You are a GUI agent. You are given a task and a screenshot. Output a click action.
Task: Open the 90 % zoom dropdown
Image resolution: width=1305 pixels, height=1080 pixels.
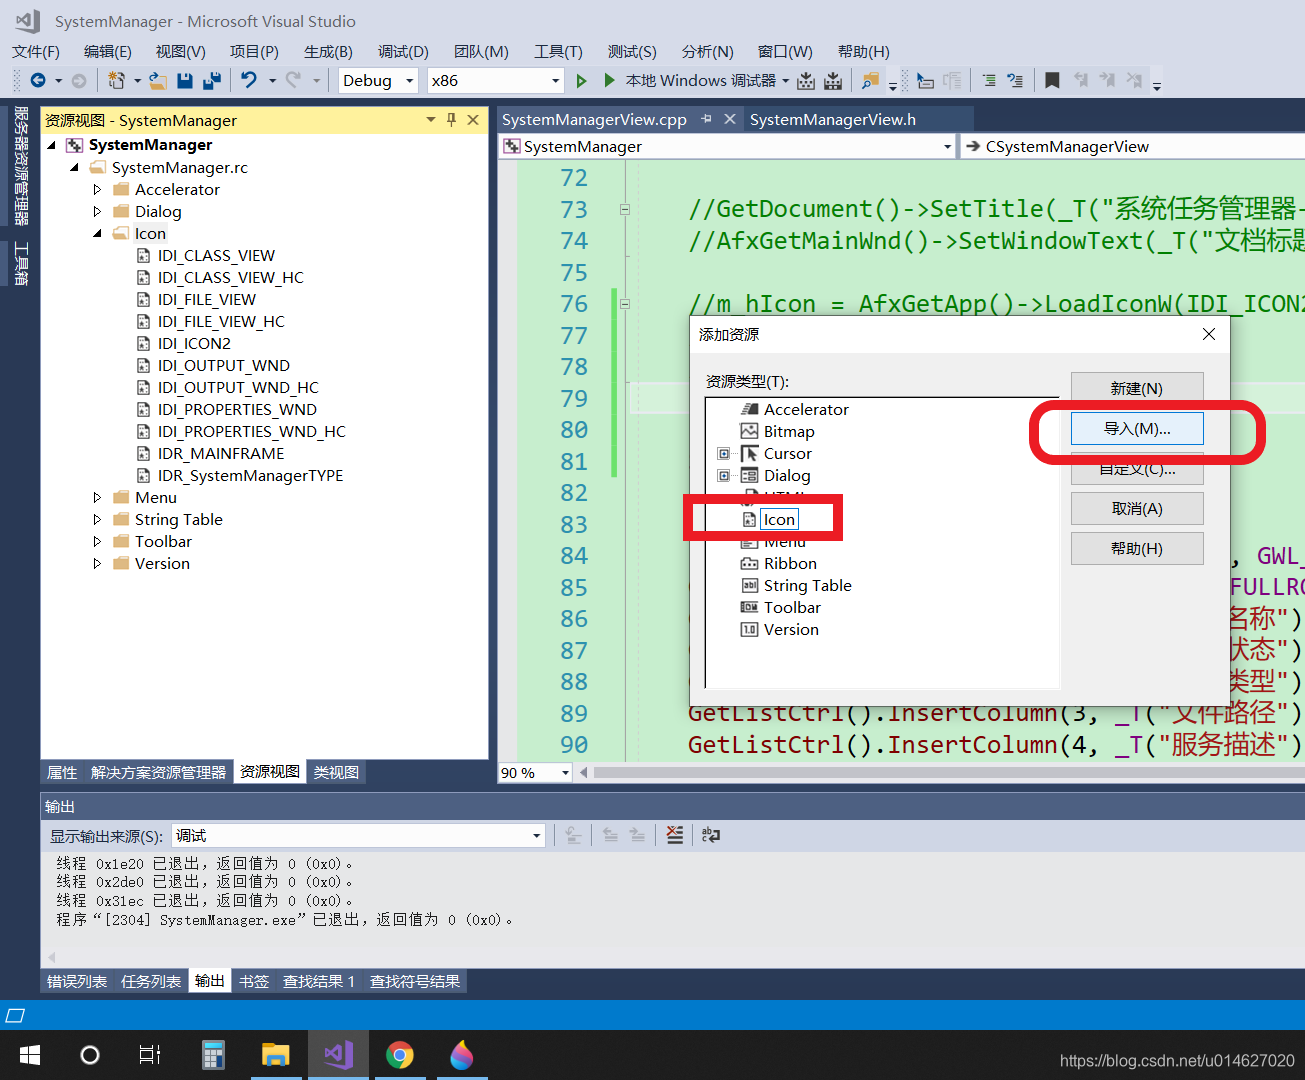click(x=535, y=772)
